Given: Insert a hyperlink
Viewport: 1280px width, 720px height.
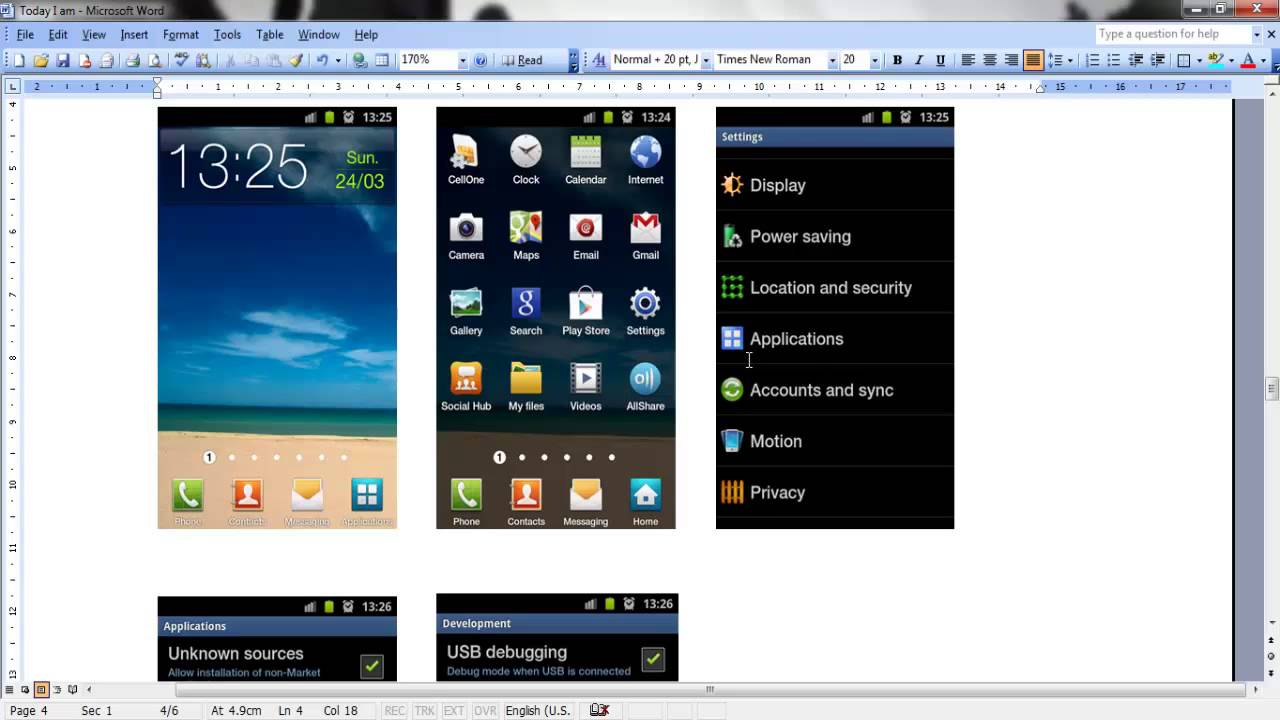Looking at the screenshot, I should click(x=360, y=60).
